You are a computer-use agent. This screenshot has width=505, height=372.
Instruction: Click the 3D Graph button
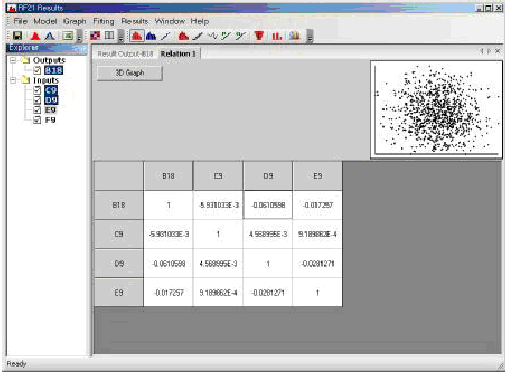click(x=130, y=73)
